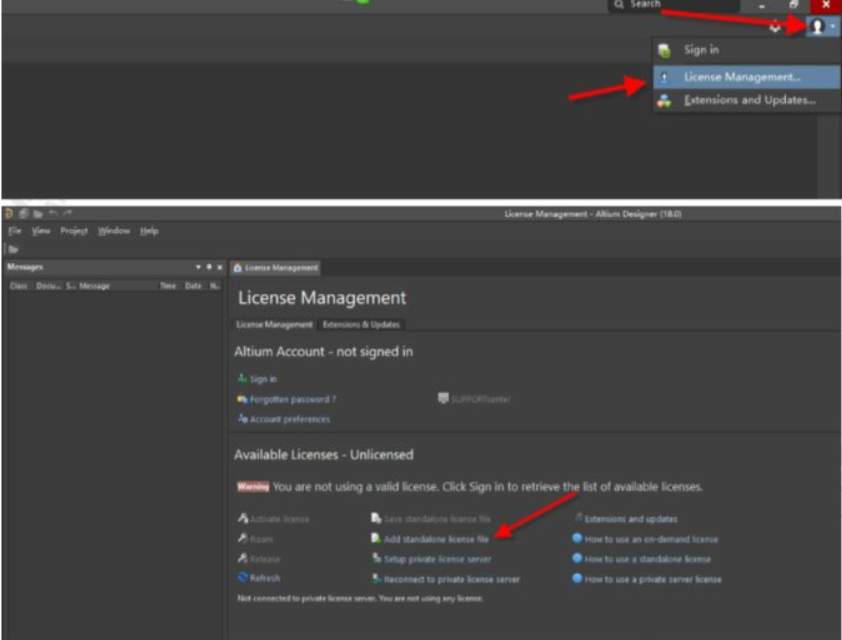Image resolution: width=842 pixels, height=640 pixels.
Task: Click the Sign in link under Altium Account
Action: pos(263,379)
